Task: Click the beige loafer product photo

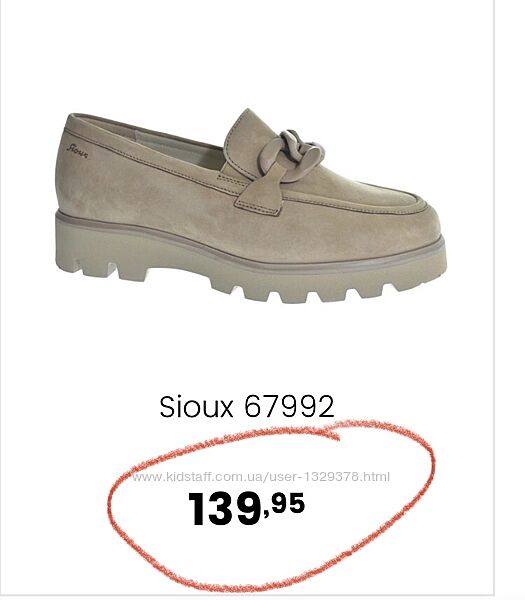Action: tap(251, 207)
